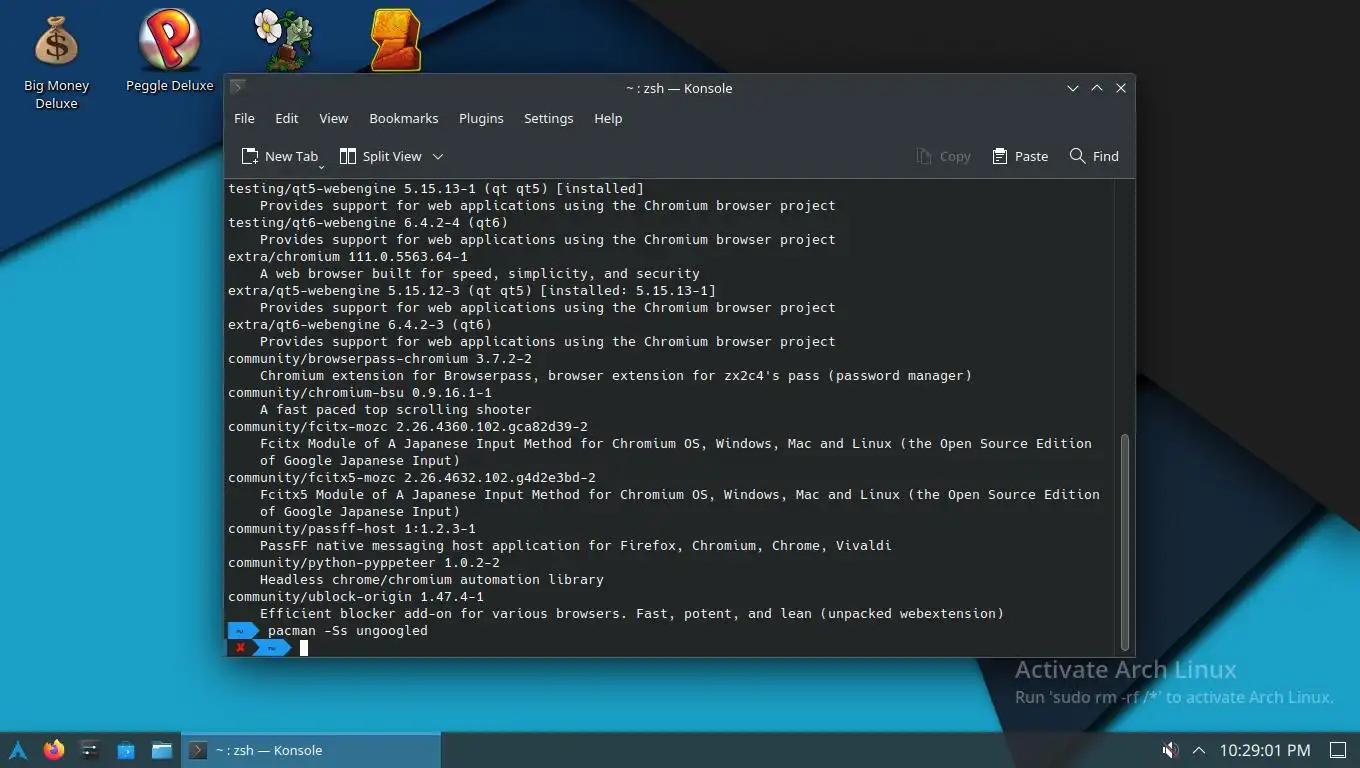Screen dimensions: 1360x768
Task: Click the 'extra/chromium 111.0.5563.64-1' line
Action: [348, 257]
